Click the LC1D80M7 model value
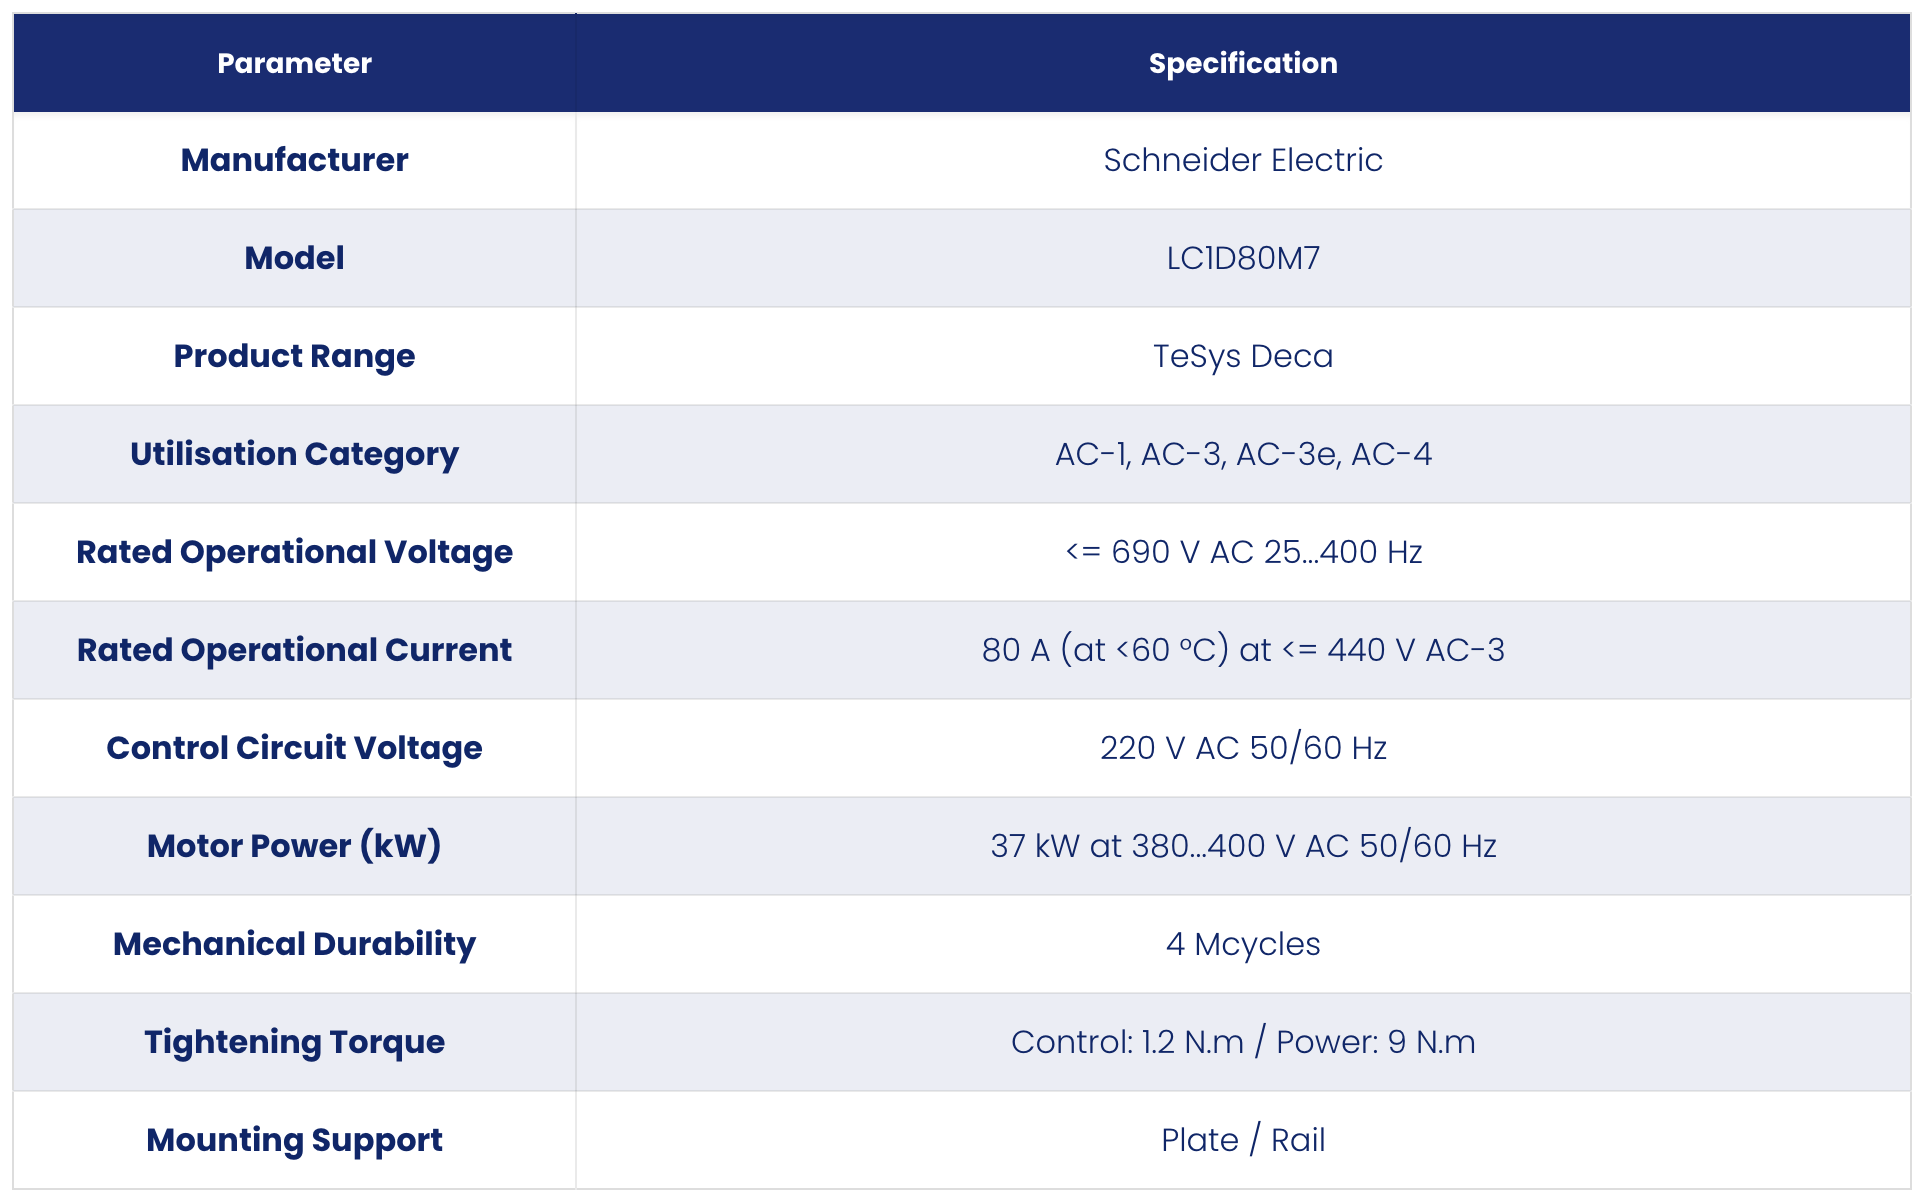The height and width of the screenshot is (1200, 1922). pyautogui.click(x=1242, y=258)
